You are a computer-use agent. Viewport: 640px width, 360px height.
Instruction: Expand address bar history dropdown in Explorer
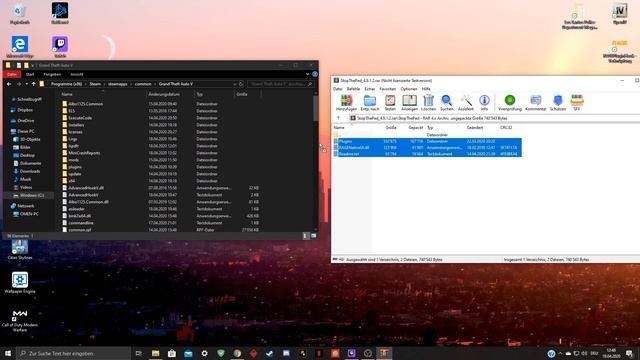234,84
